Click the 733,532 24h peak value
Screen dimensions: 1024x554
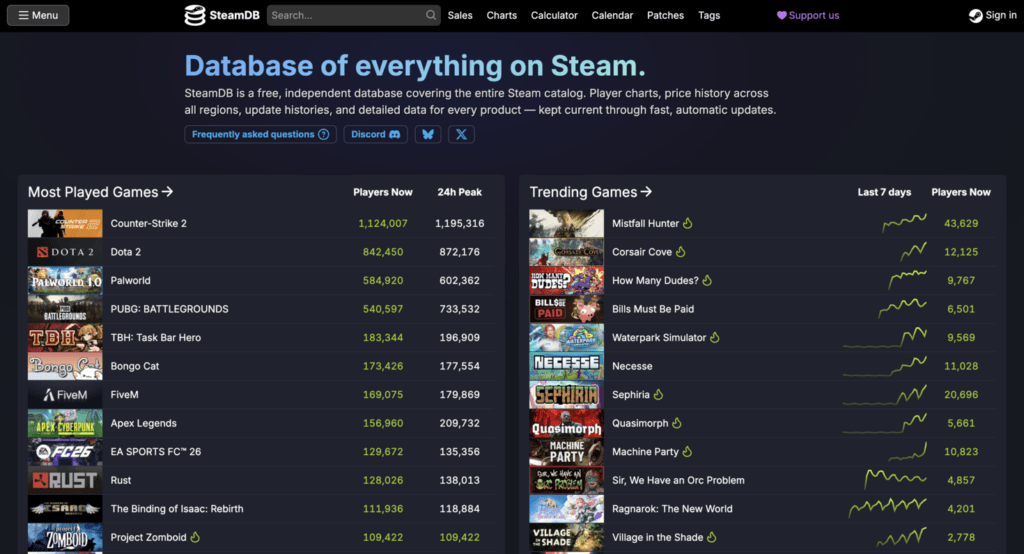[459, 309]
